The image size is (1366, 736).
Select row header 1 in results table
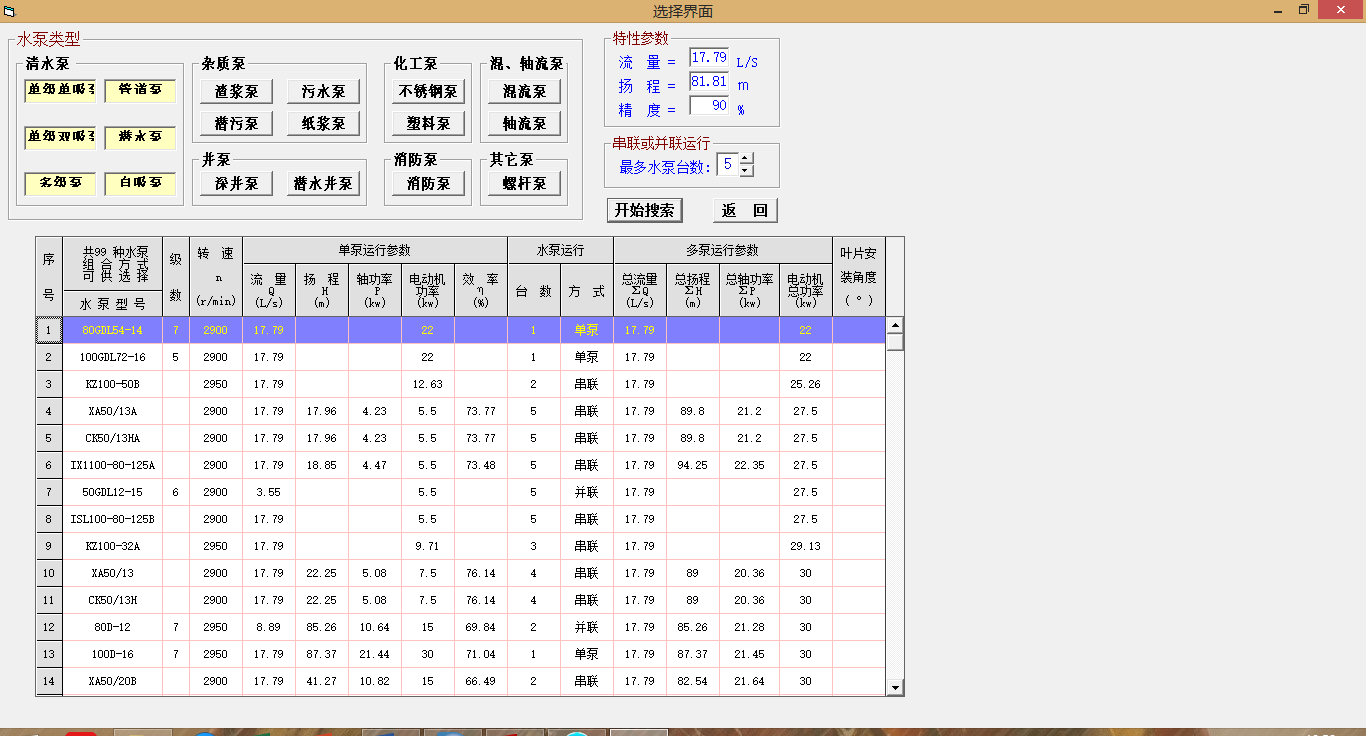tap(49, 330)
